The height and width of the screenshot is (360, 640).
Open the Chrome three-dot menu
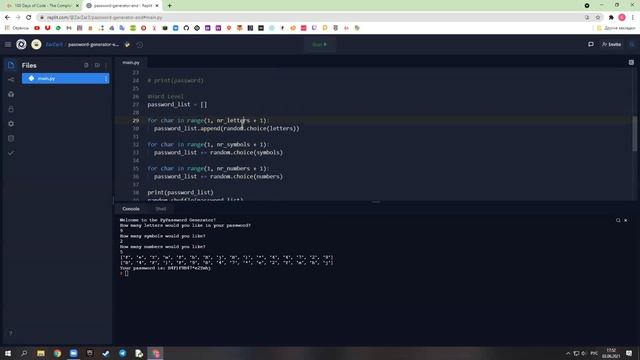click(x=633, y=18)
